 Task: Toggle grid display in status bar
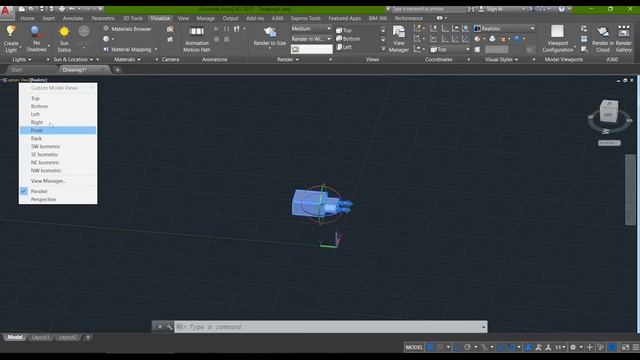point(430,347)
